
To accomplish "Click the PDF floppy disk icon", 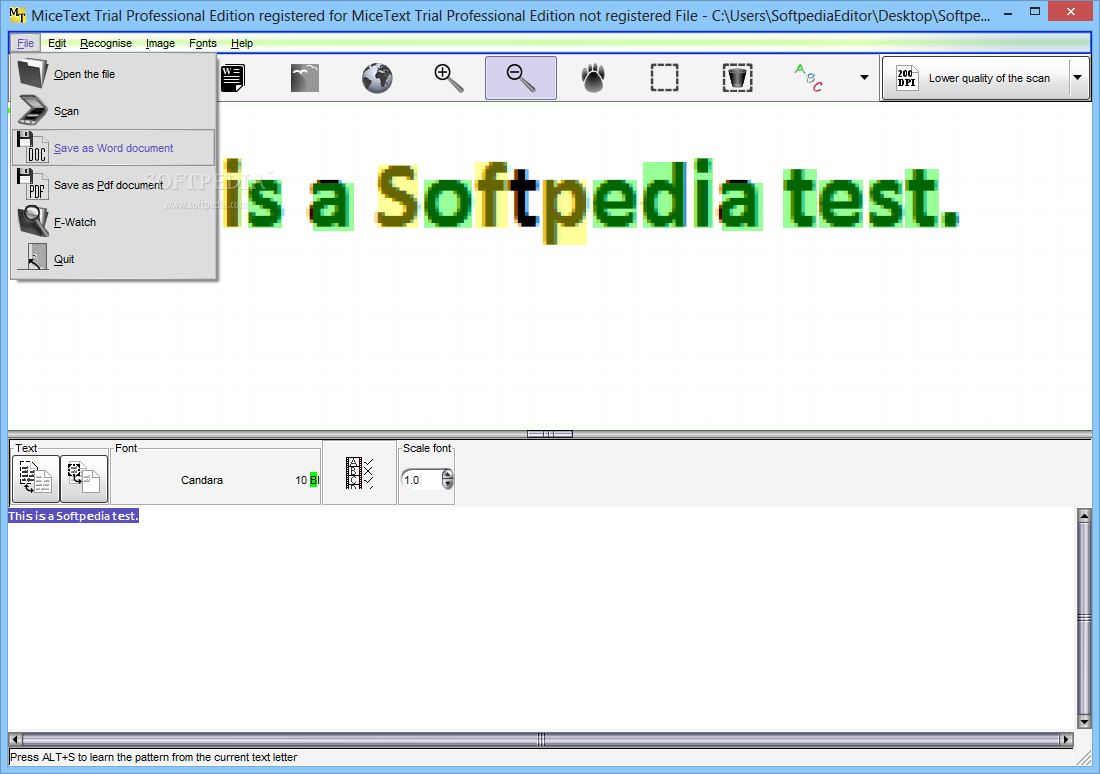I will point(32,185).
